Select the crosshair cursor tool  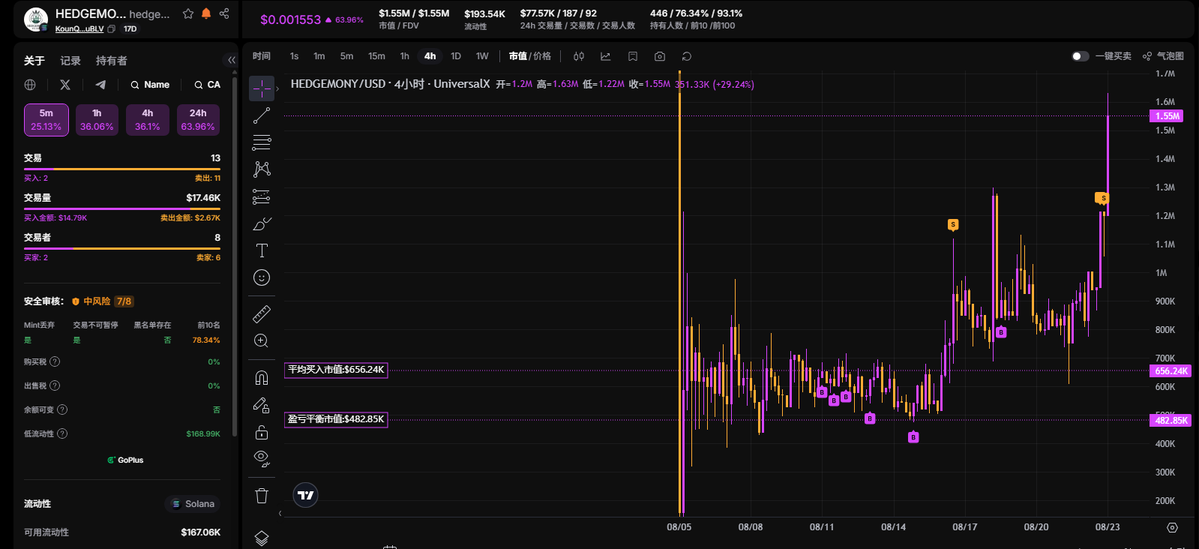click(262, 89)
